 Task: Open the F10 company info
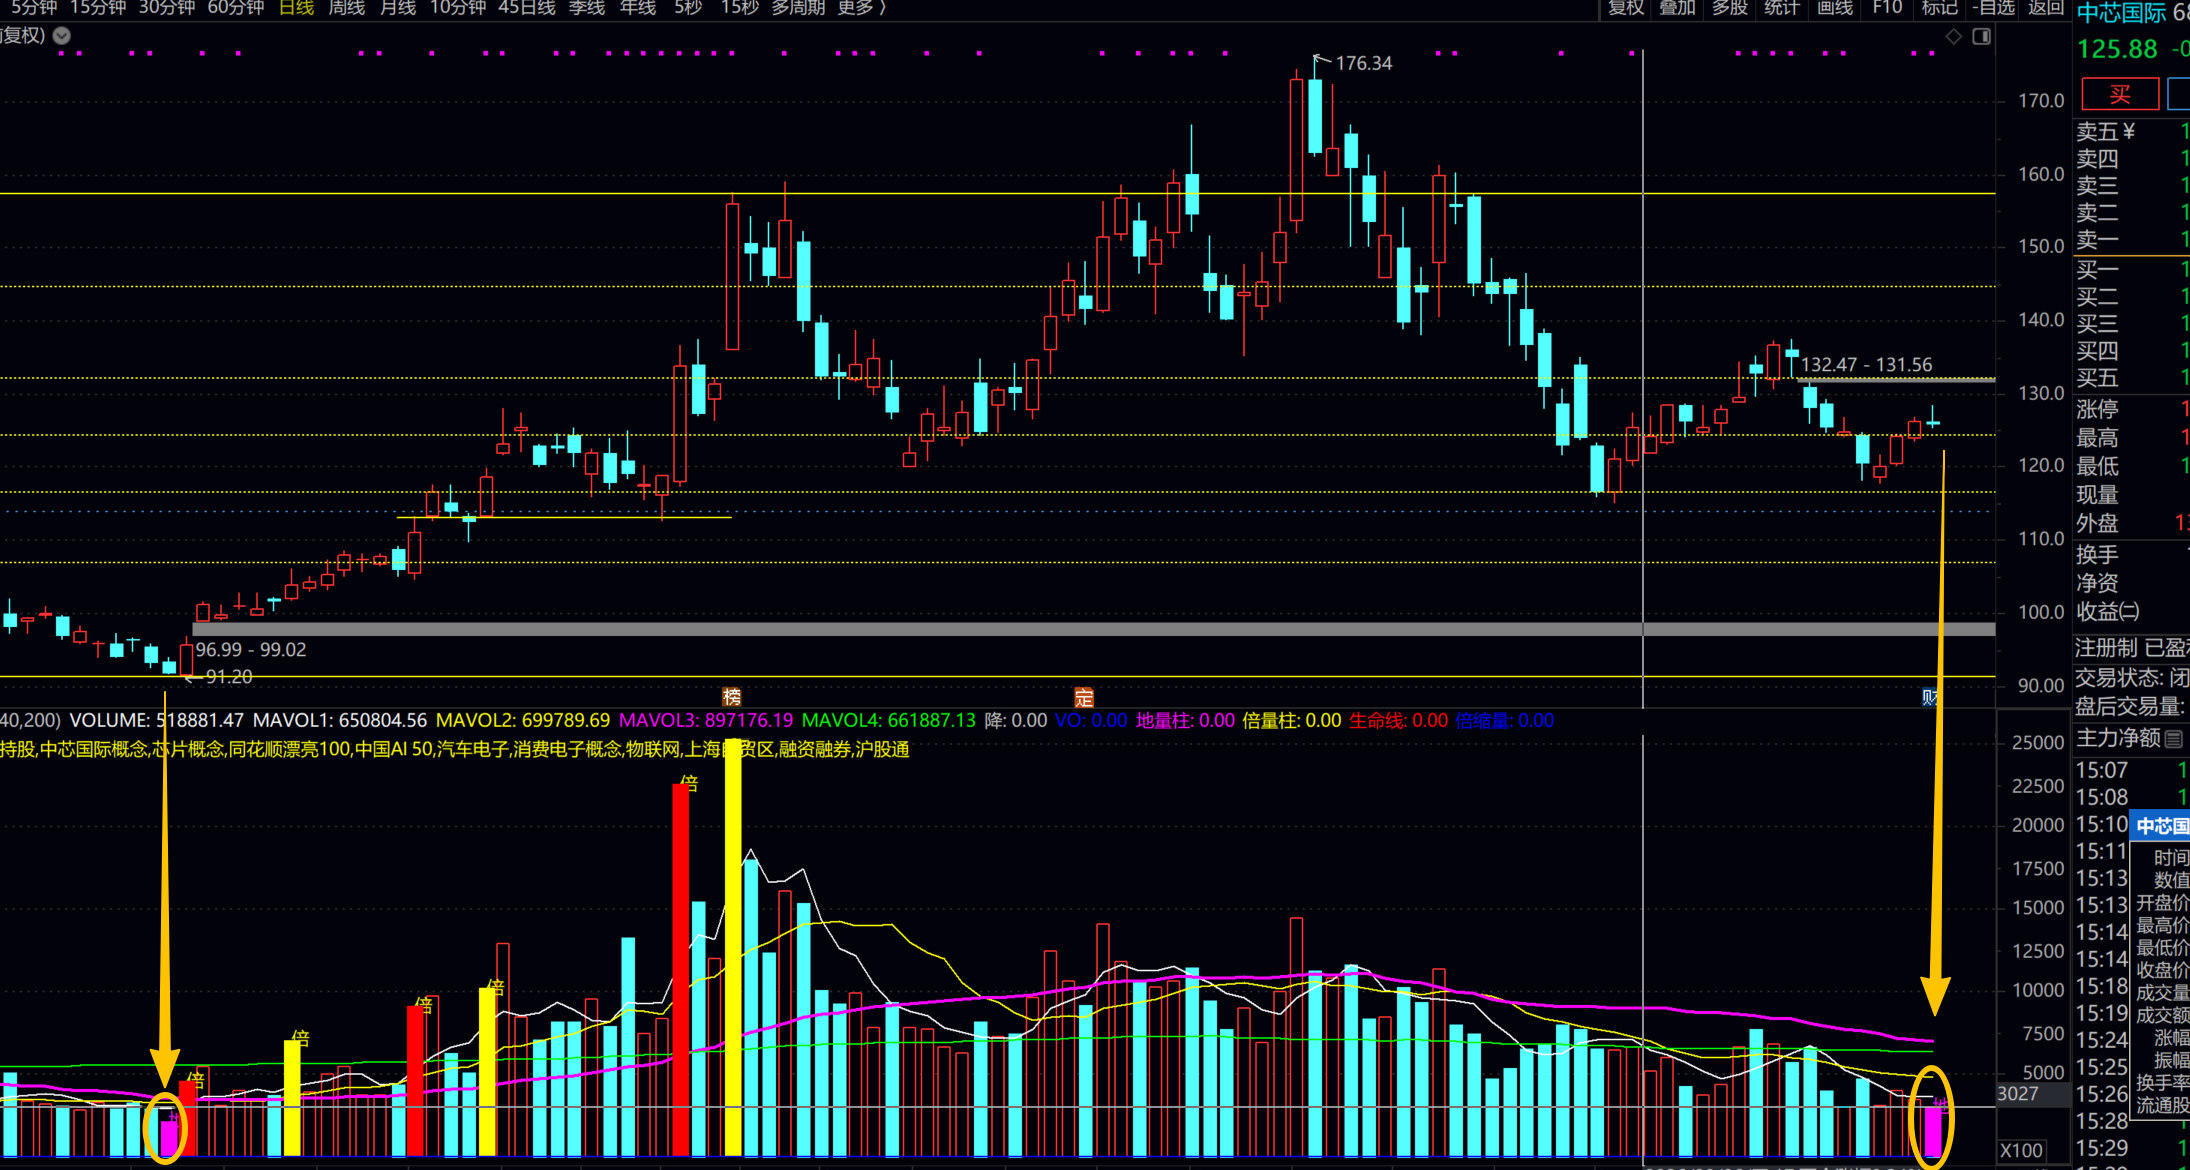[x=1887, y=8]
